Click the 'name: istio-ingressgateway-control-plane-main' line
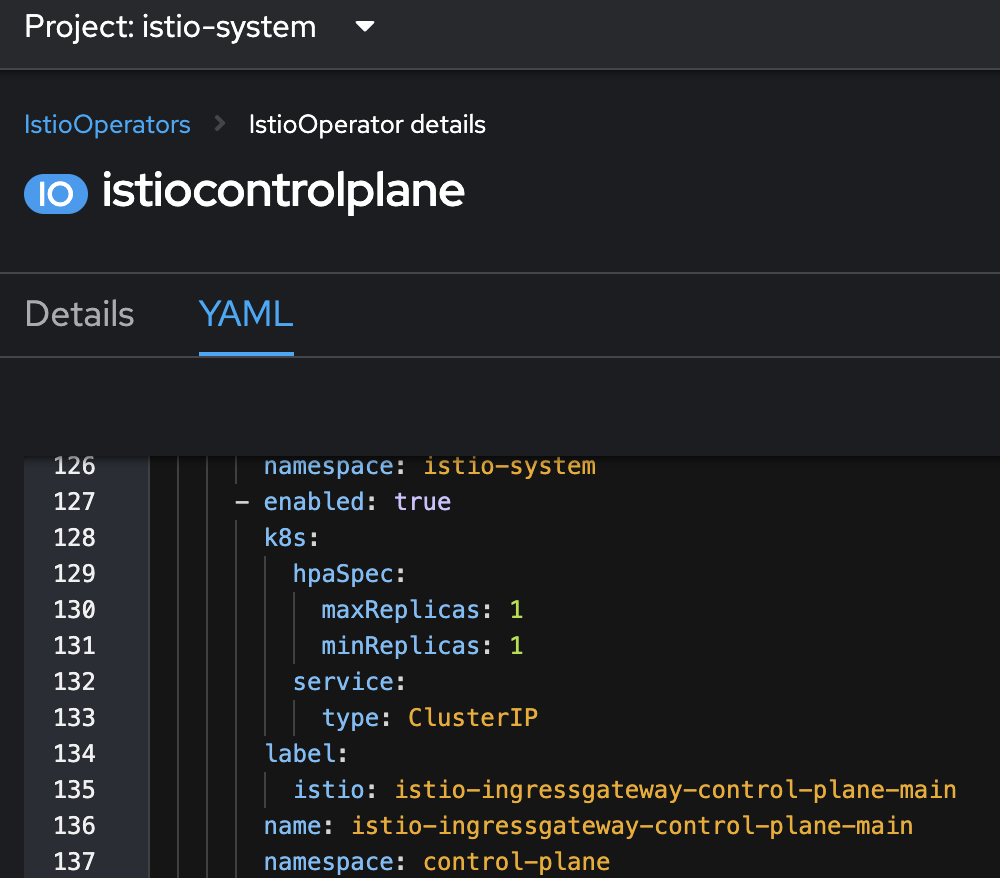1000x878 pixels. tap(589, 826)
